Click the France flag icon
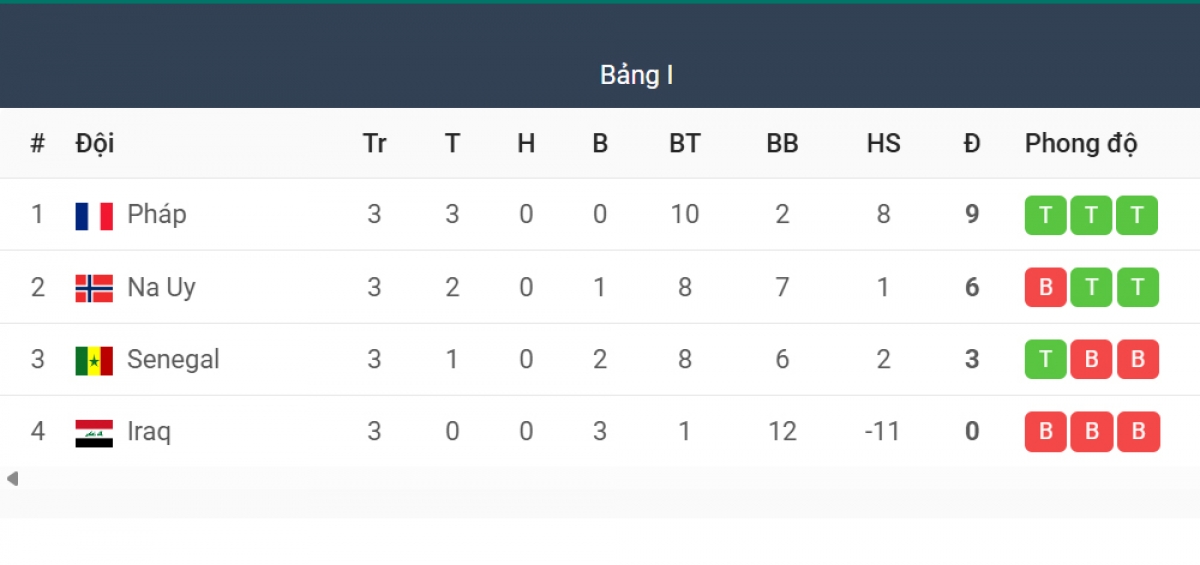The width and height of the screenshot is (1200, 565). pos(94,216)
